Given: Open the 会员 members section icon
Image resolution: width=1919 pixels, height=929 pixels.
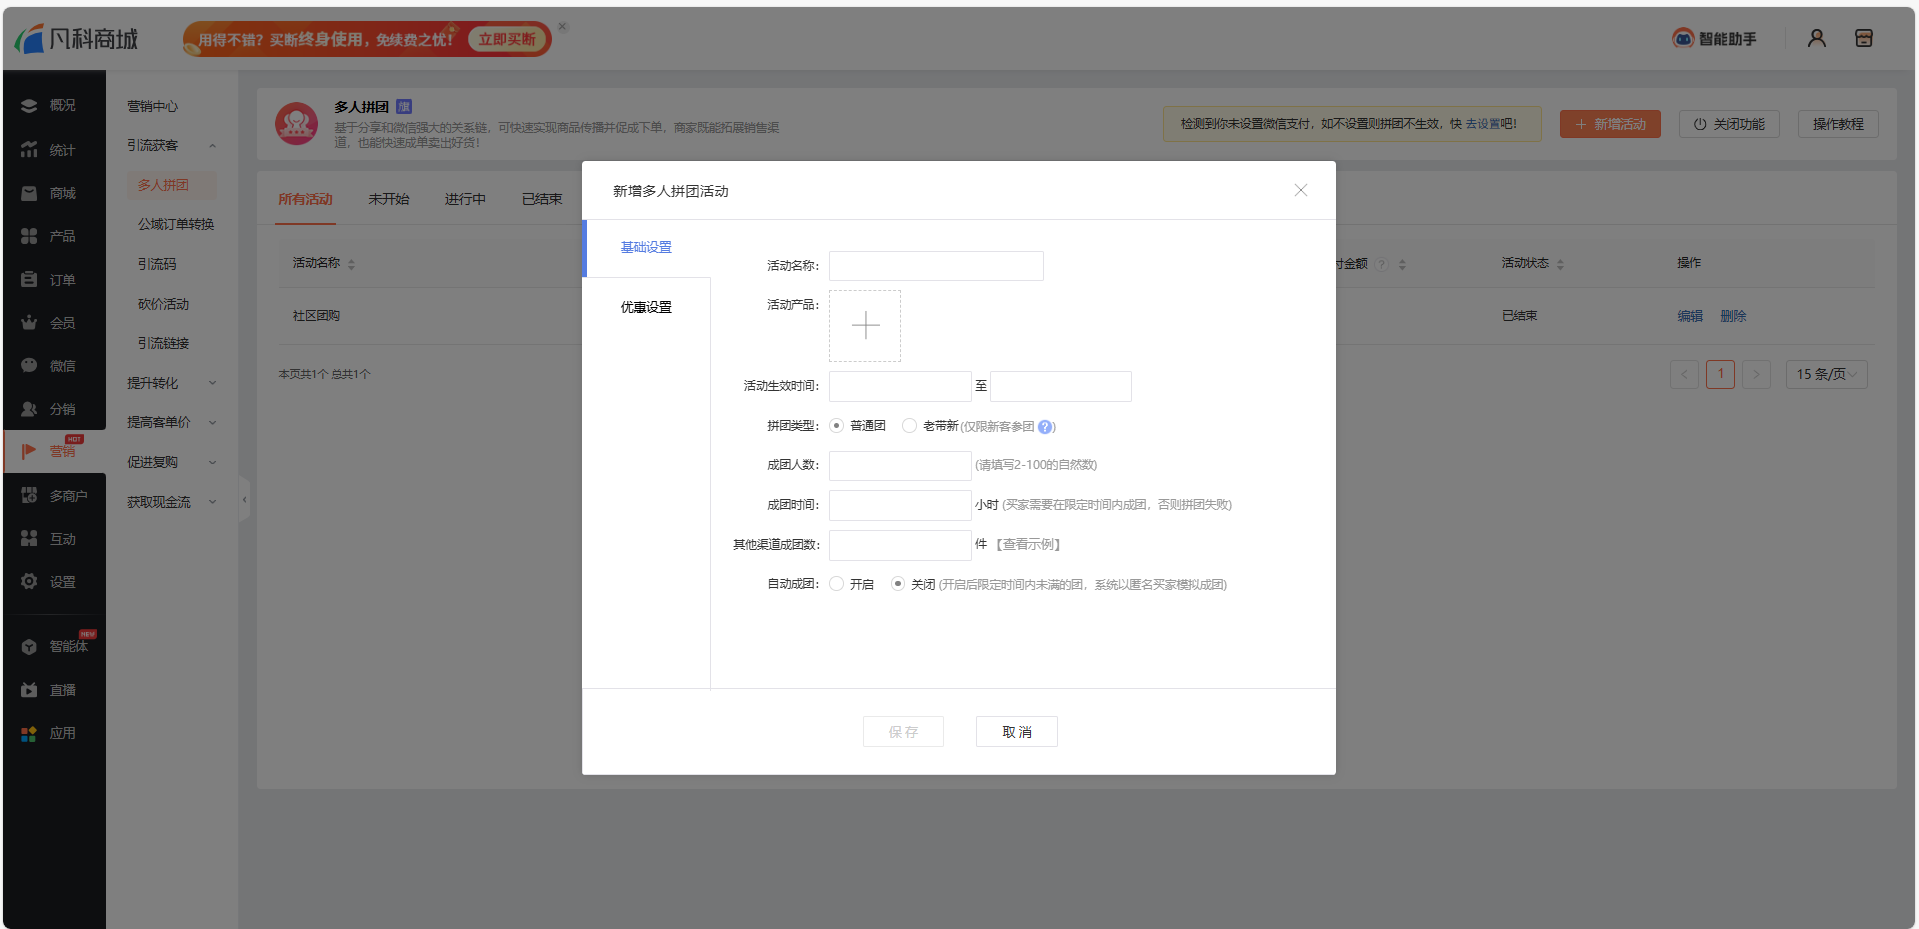Looking at the screenshot, I should 30,322.
